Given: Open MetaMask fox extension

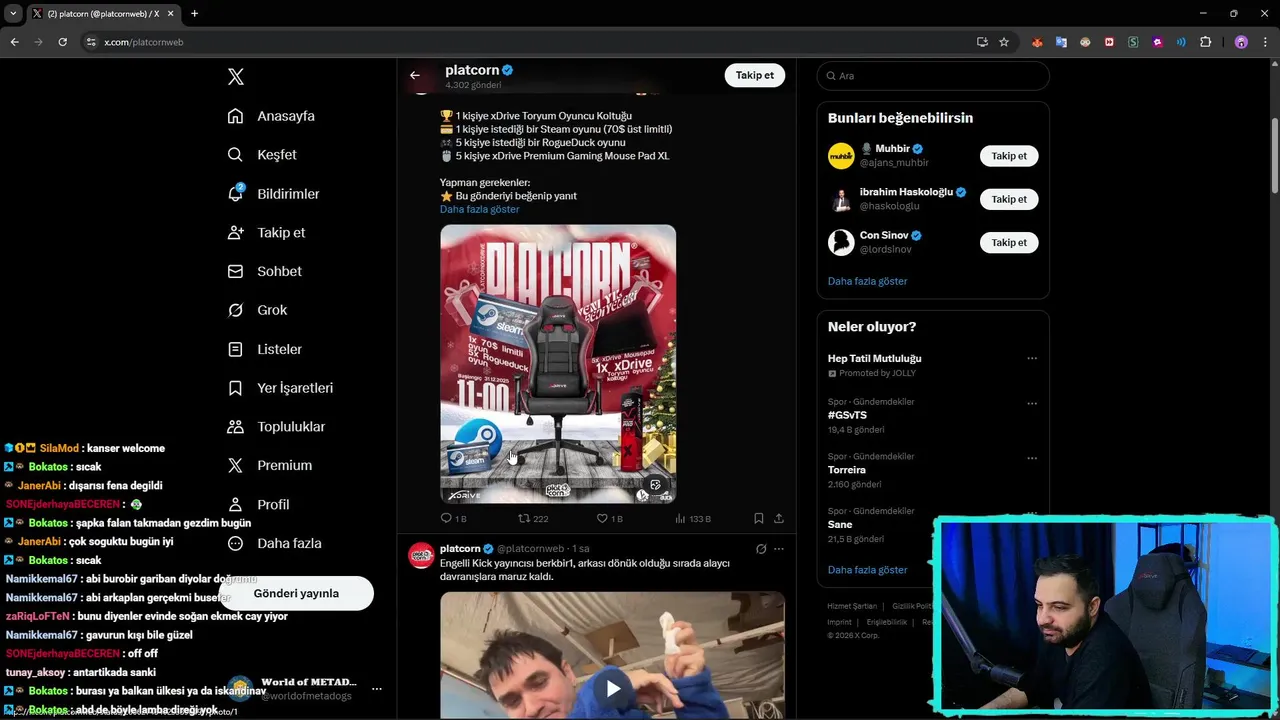Looking at the screenshot, I should coord(1037,42).
